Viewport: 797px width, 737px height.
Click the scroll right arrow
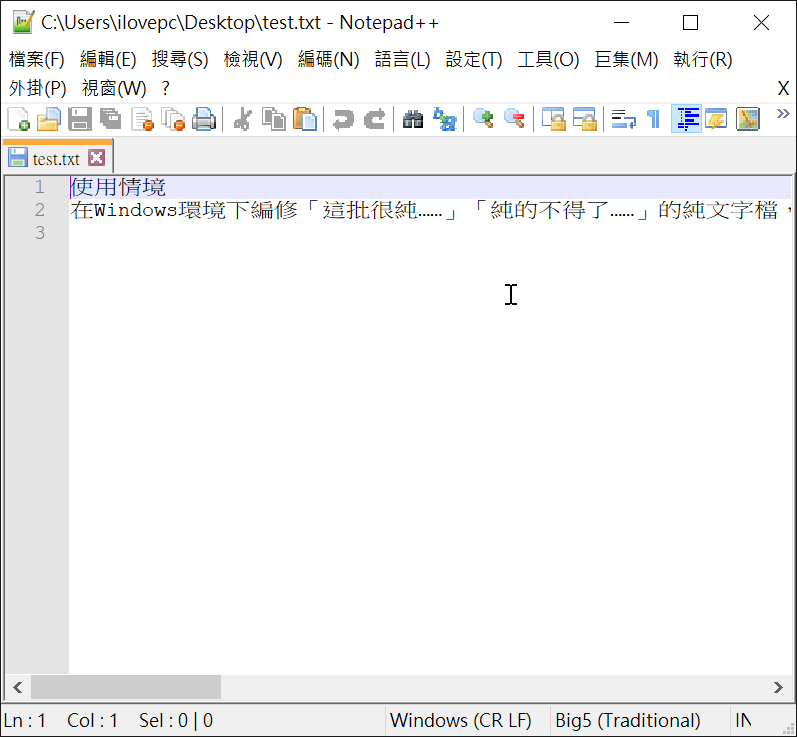pyautogui.click(x=778, y=687)
